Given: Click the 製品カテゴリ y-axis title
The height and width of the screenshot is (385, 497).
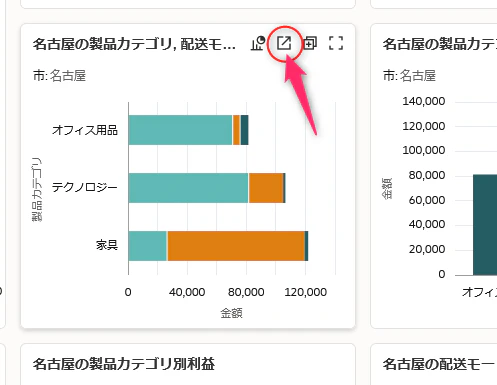Looking at the screenshot, I should click(37, 189).
